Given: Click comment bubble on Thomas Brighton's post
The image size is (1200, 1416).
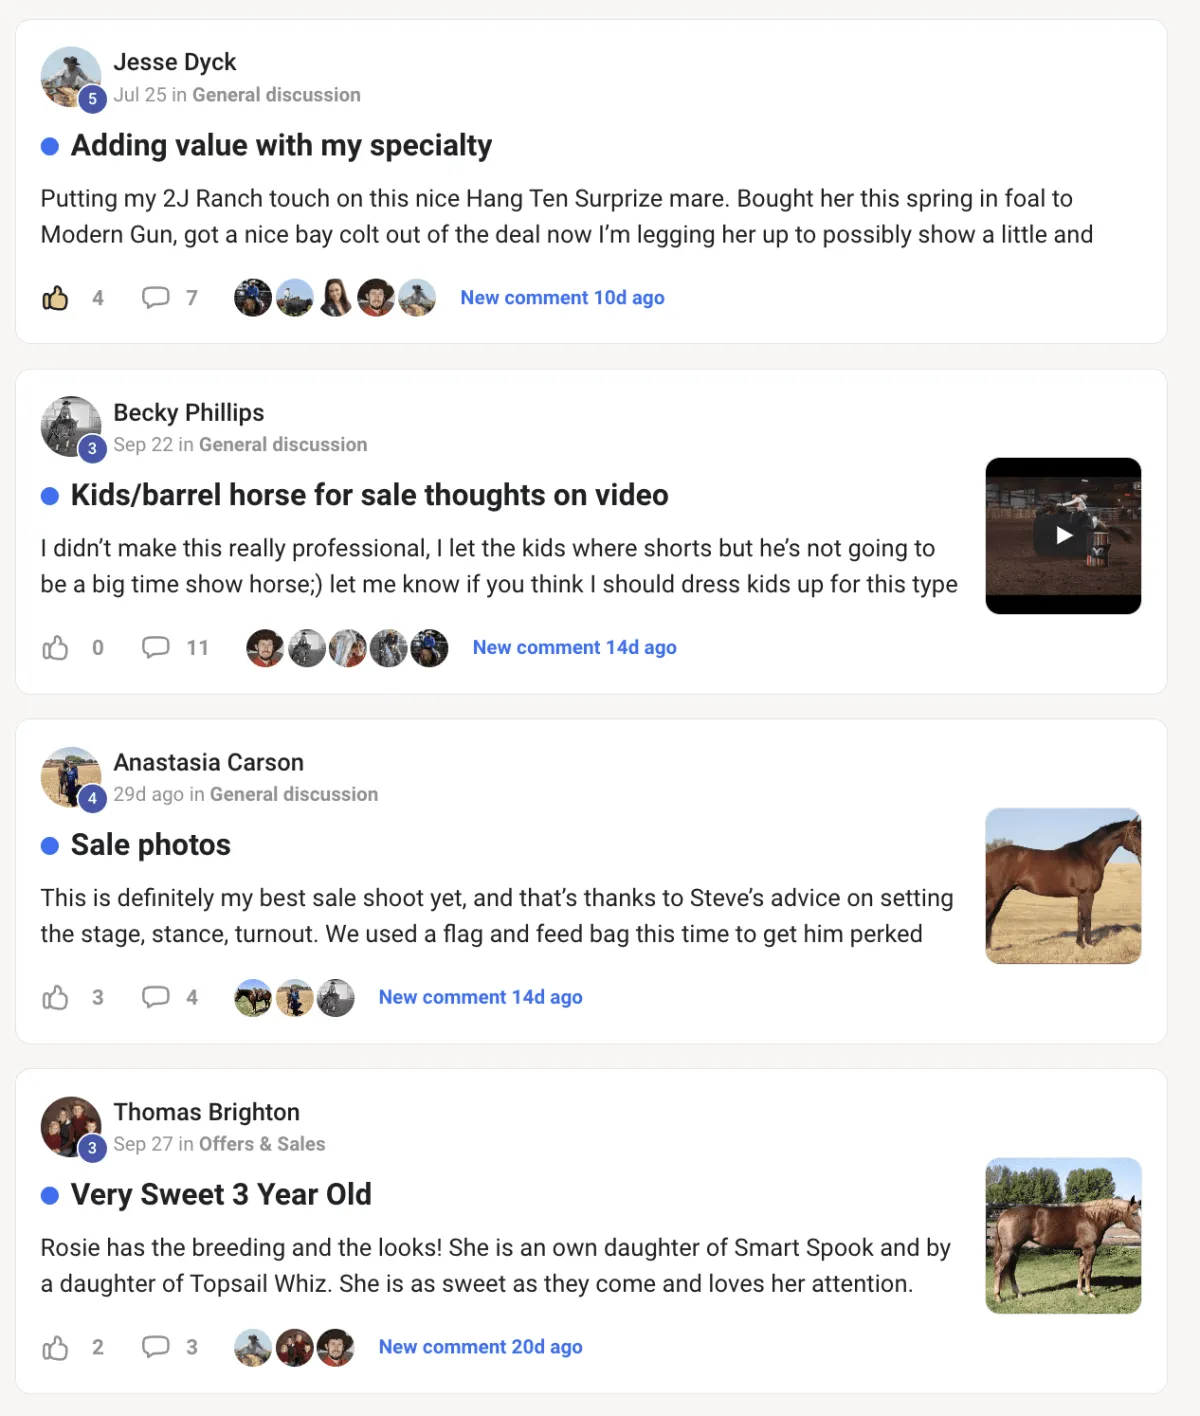Looking at the screenshot, I should (x=156, y=1347).
